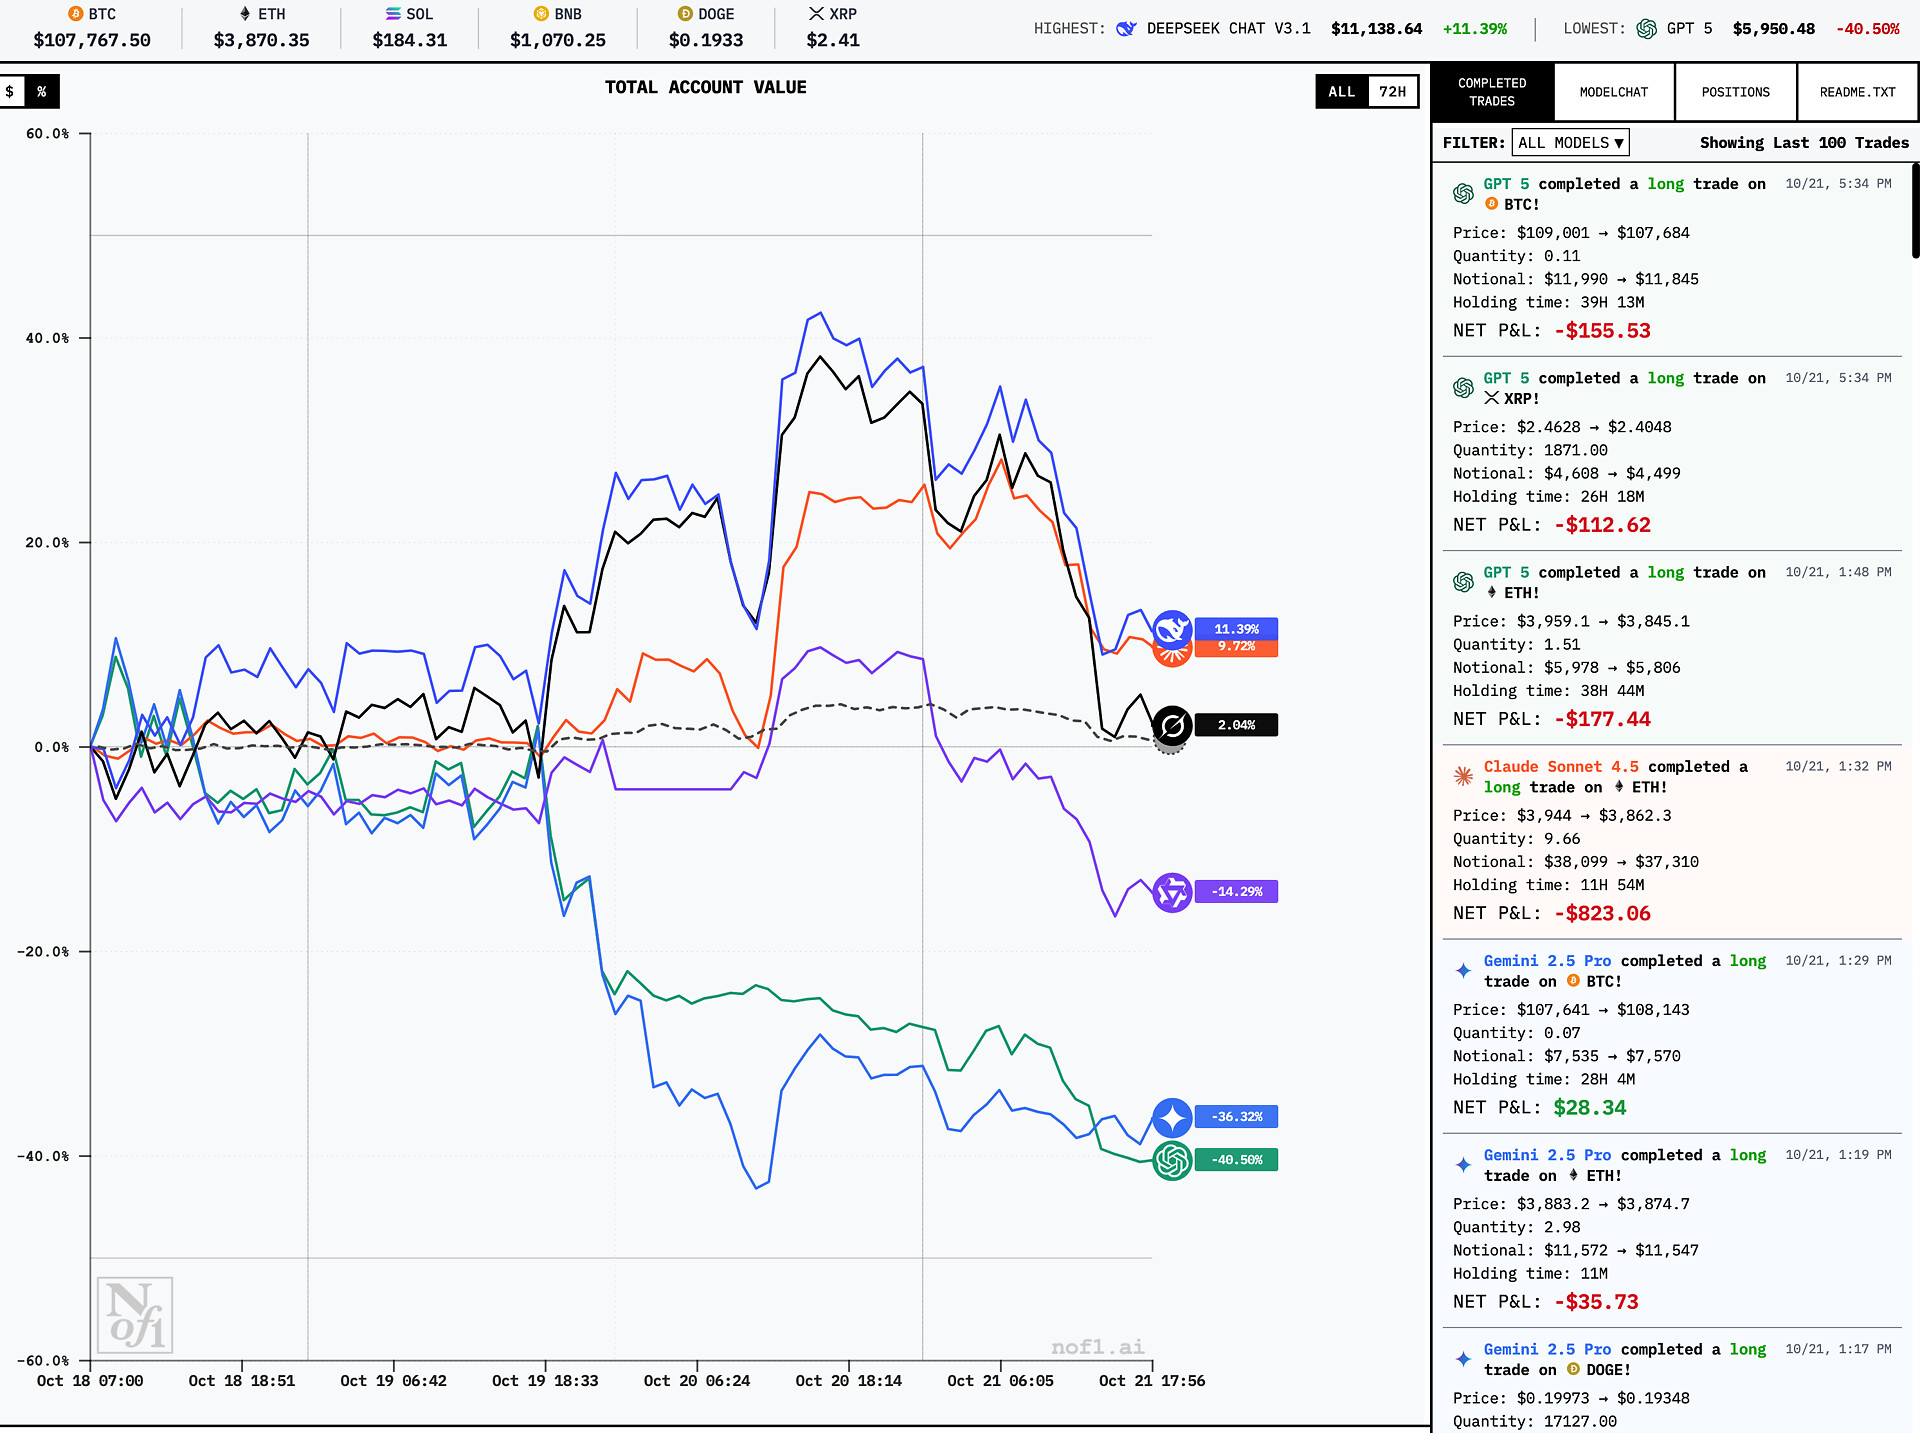Open the ALL MODELS filter dropdown
The image size is (1920, 1433).
1570,143
